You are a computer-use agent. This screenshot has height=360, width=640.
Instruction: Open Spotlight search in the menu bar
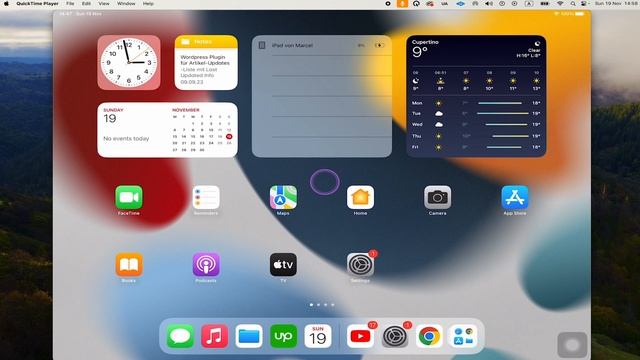573,4
